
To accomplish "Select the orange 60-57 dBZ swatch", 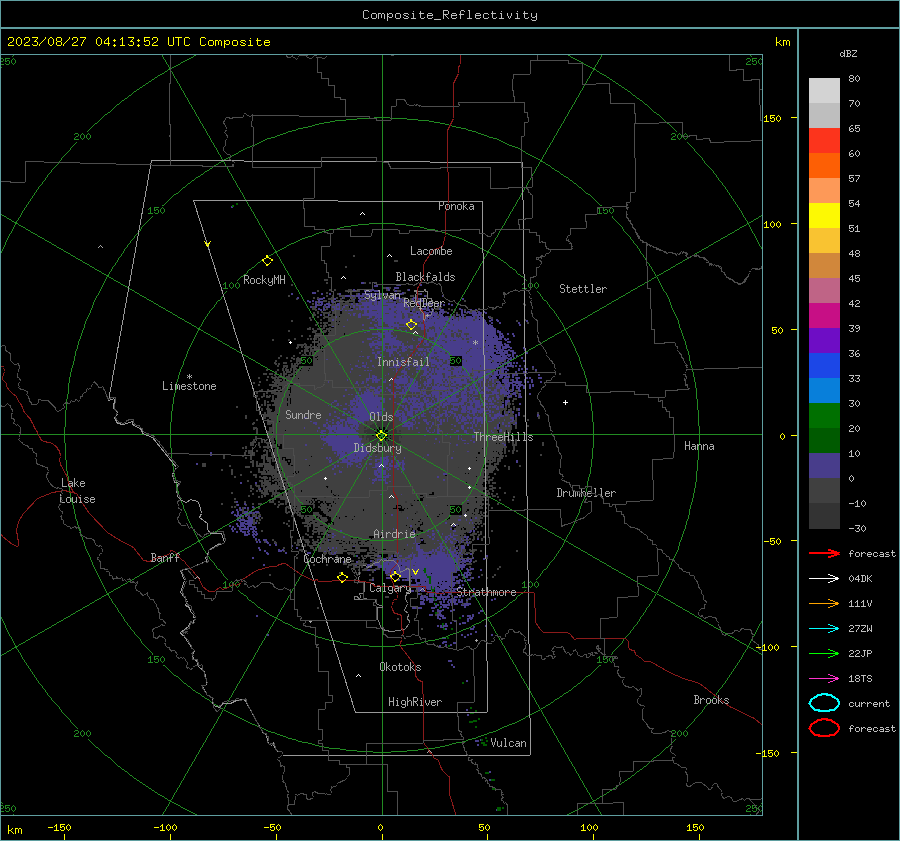I will pos(824,165).
